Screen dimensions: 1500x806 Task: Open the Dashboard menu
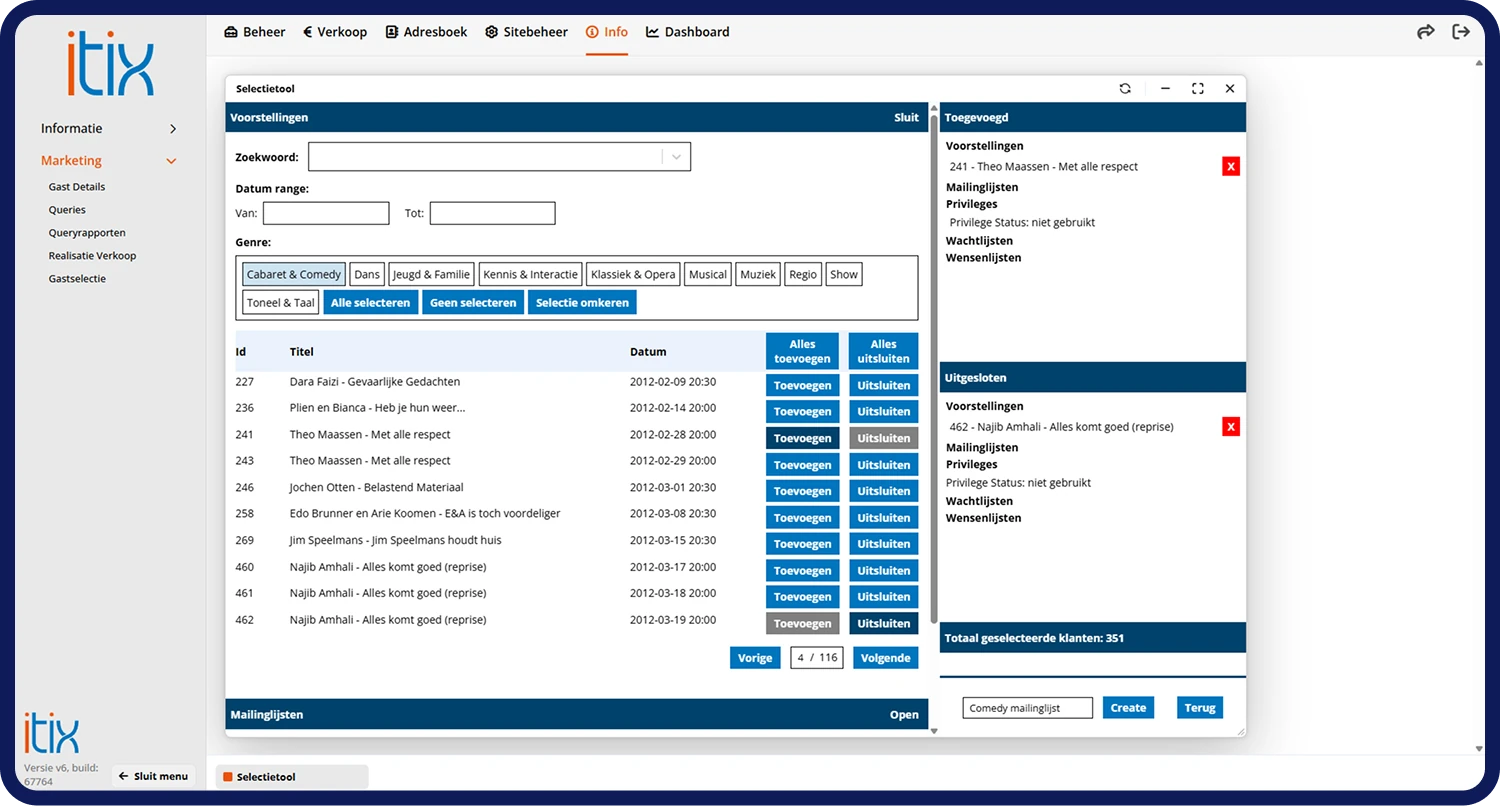tap(688, 32)
